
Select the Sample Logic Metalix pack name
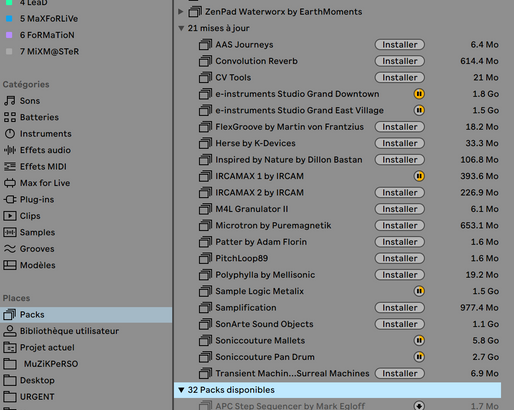point(259,291)
